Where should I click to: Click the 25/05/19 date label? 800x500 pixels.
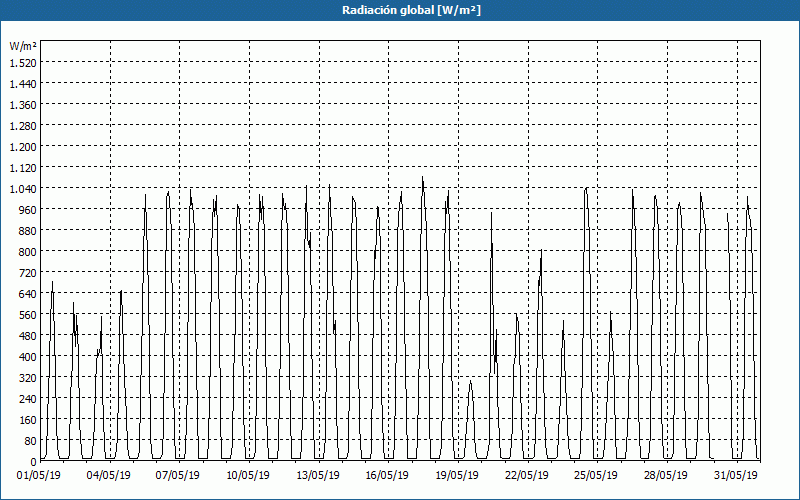pos(596,475)
